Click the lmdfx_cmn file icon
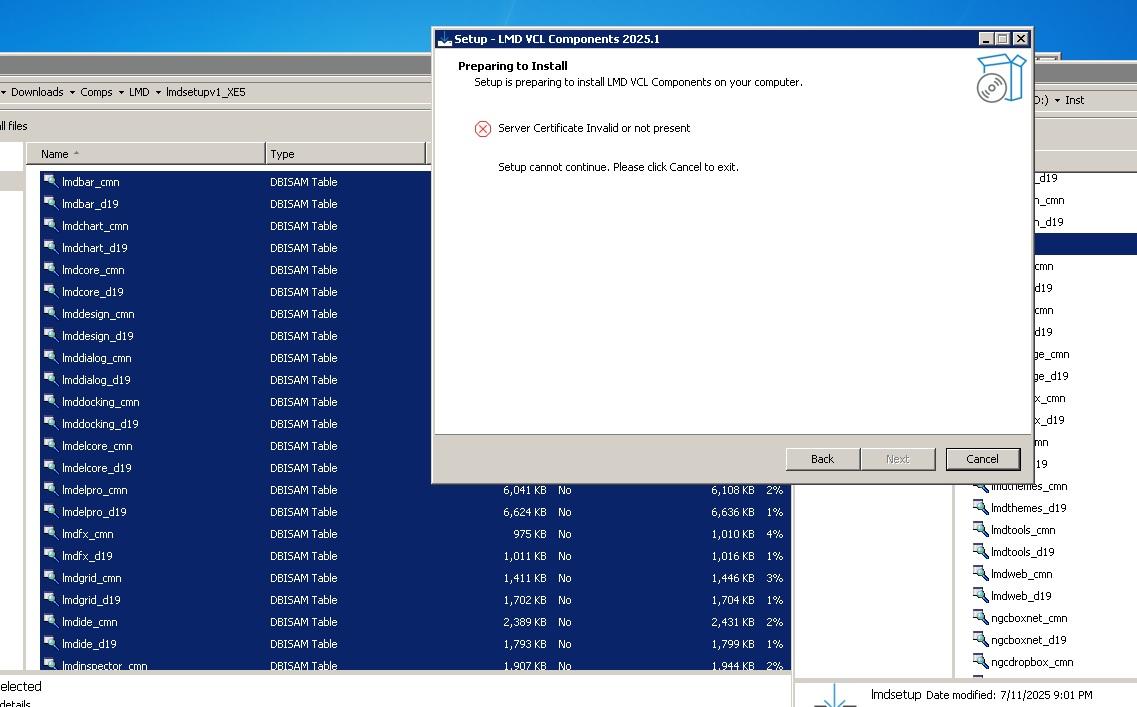Image resolution: width=1137 pixels, height=707 pixels. [x=51, y=532]
